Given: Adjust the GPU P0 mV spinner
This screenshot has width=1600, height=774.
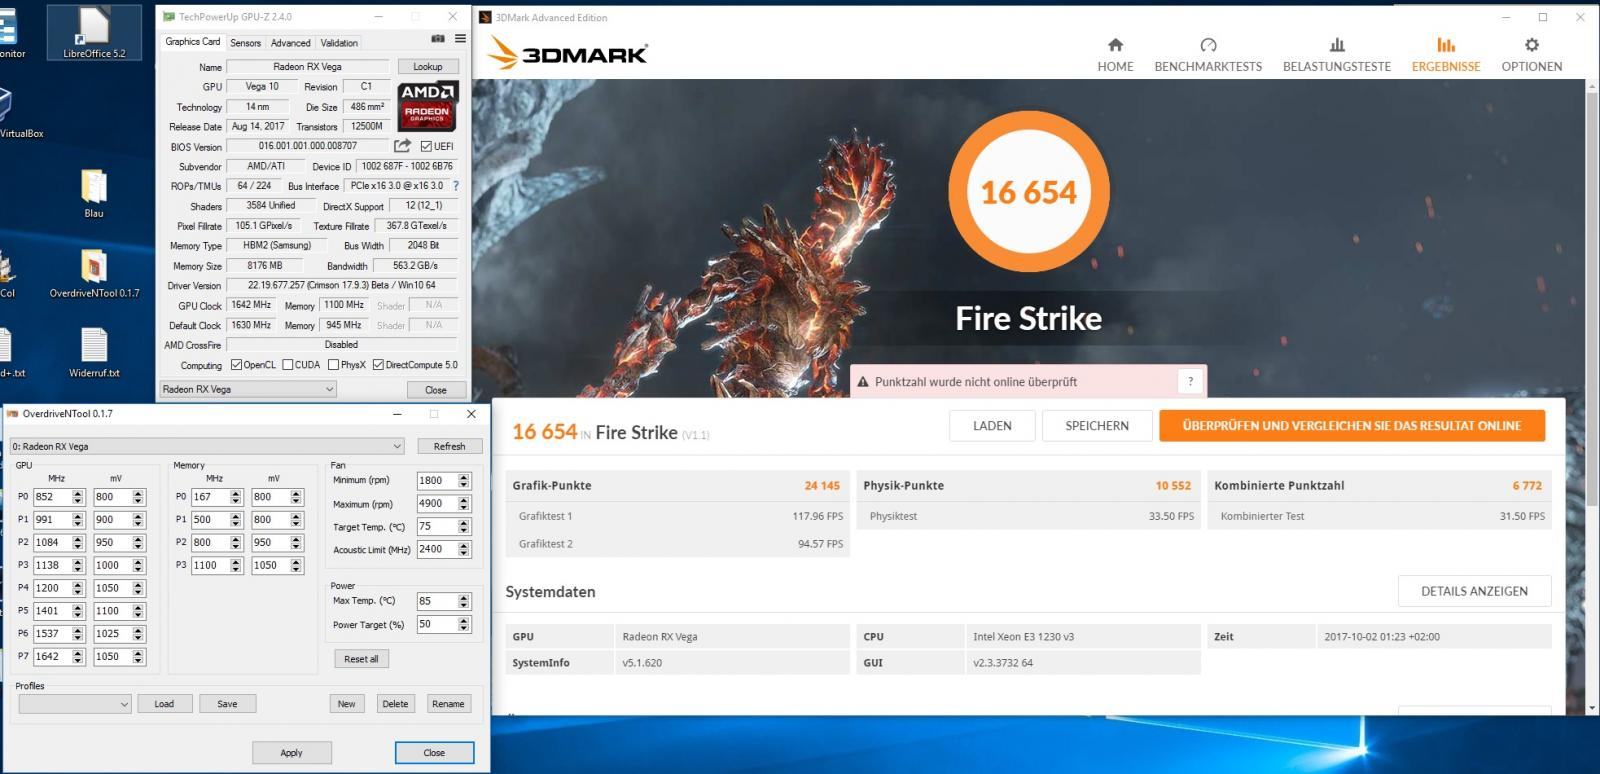Looking at the screenshot, I should 138,497.
